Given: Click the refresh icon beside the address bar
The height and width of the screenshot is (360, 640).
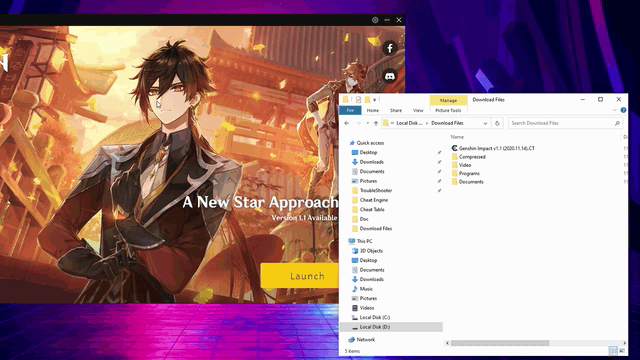Looking at the screenshot, I should pyautogui.click(x=497, y=123).
